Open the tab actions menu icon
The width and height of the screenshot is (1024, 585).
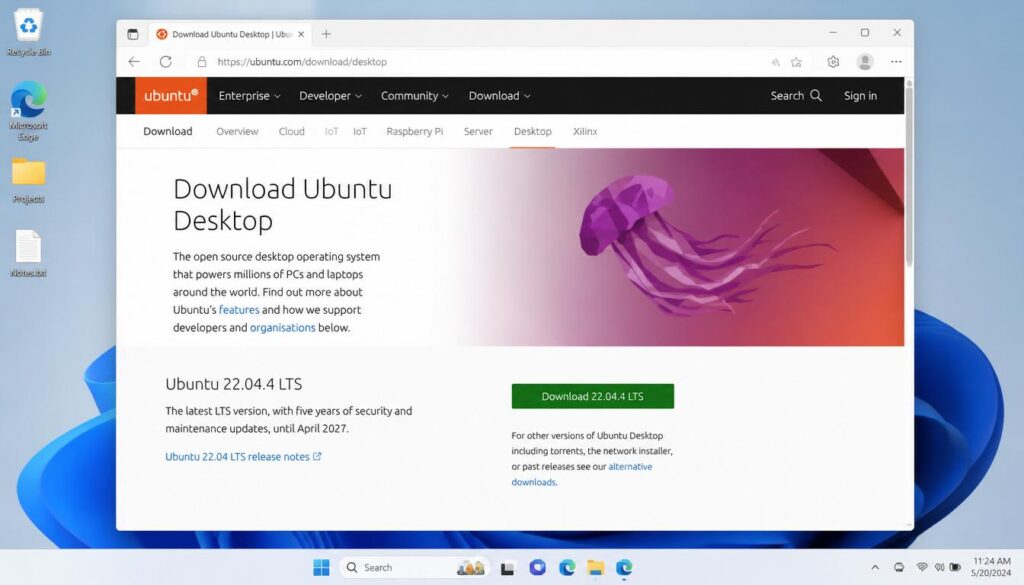click(x=133, y=34)
